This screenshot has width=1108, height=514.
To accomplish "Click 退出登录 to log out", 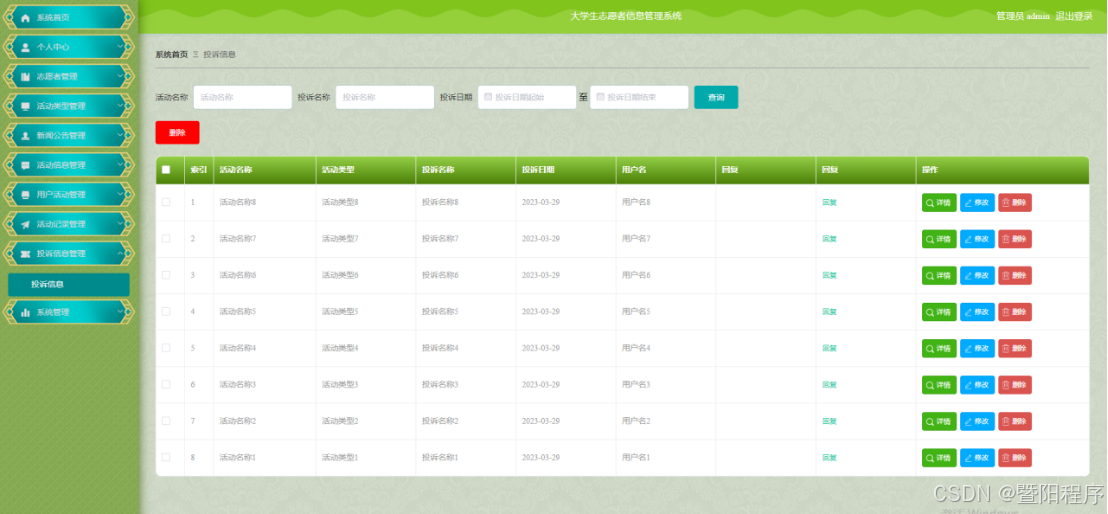I will pyautogui.click(x=1074, y=16).
